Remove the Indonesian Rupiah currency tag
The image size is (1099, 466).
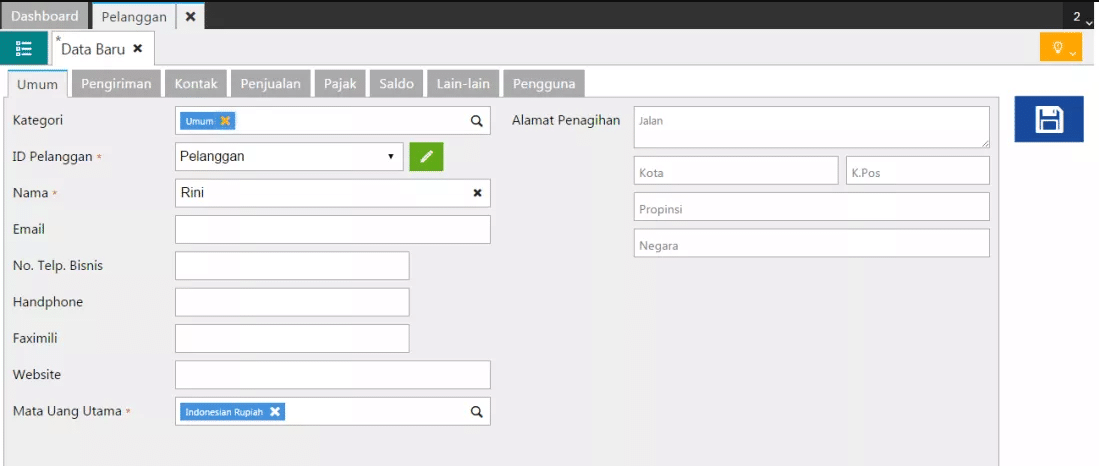(275, 411)
